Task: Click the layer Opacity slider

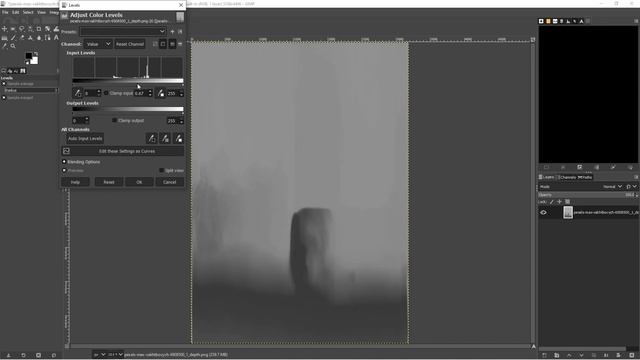Action: pyautogui.click(x=587, y=195)
